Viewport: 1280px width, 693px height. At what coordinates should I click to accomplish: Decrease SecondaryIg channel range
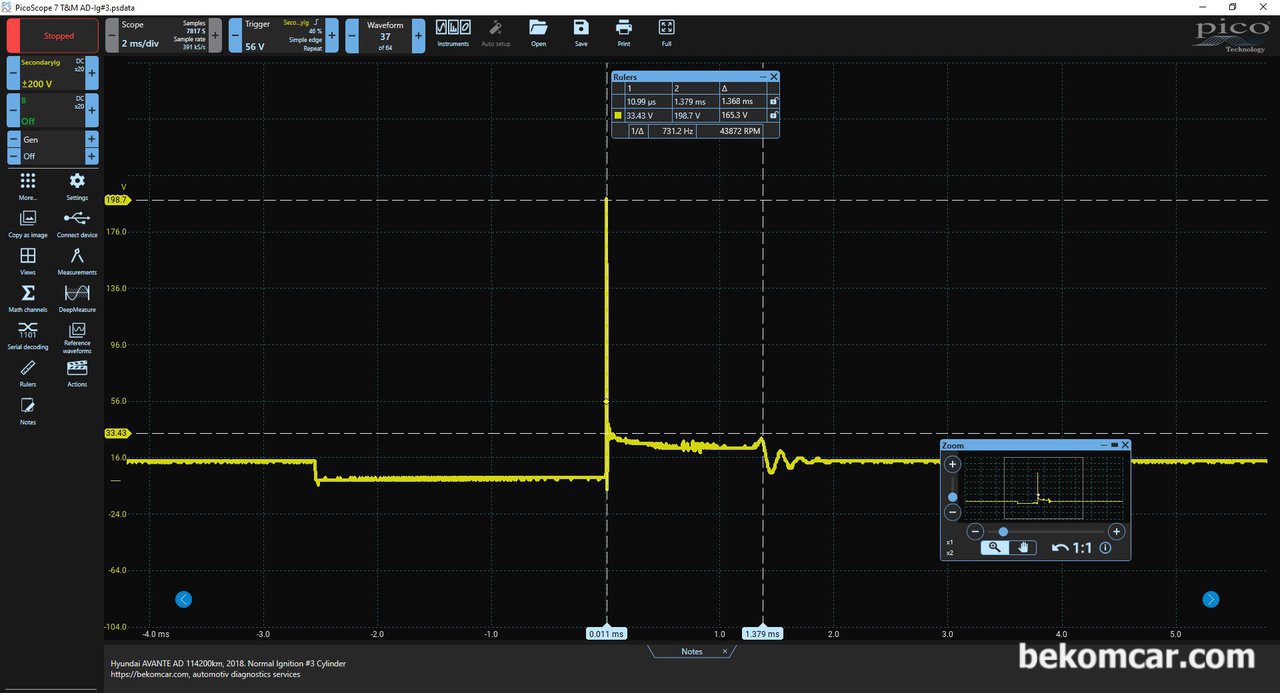14,73
